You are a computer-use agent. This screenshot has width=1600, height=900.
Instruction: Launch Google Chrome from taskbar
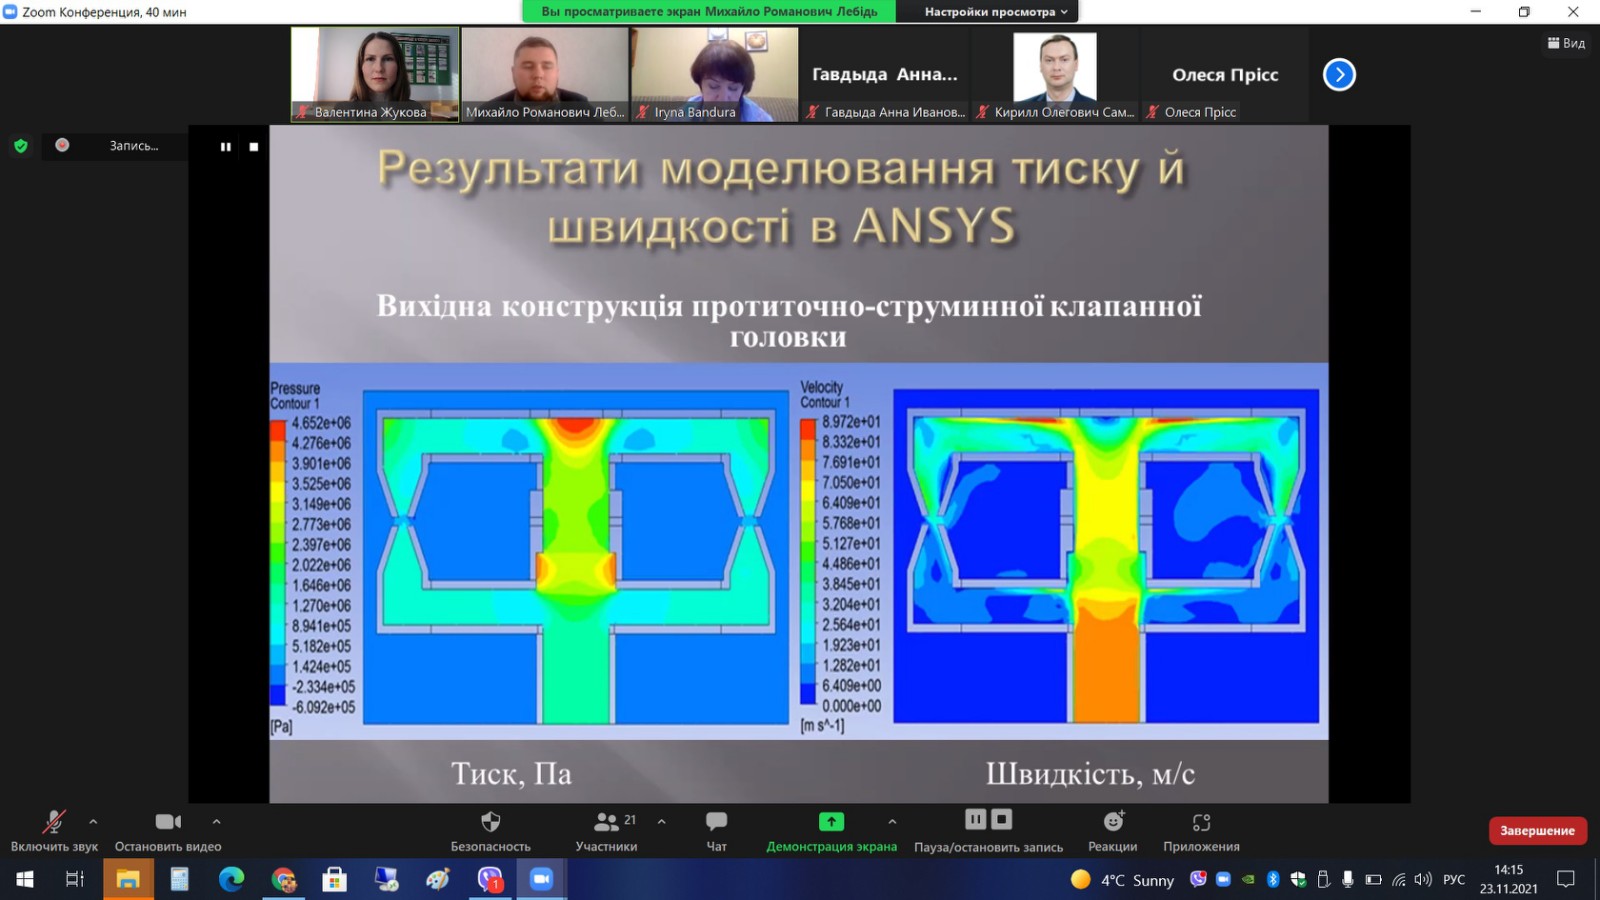(x=284, y=880)
